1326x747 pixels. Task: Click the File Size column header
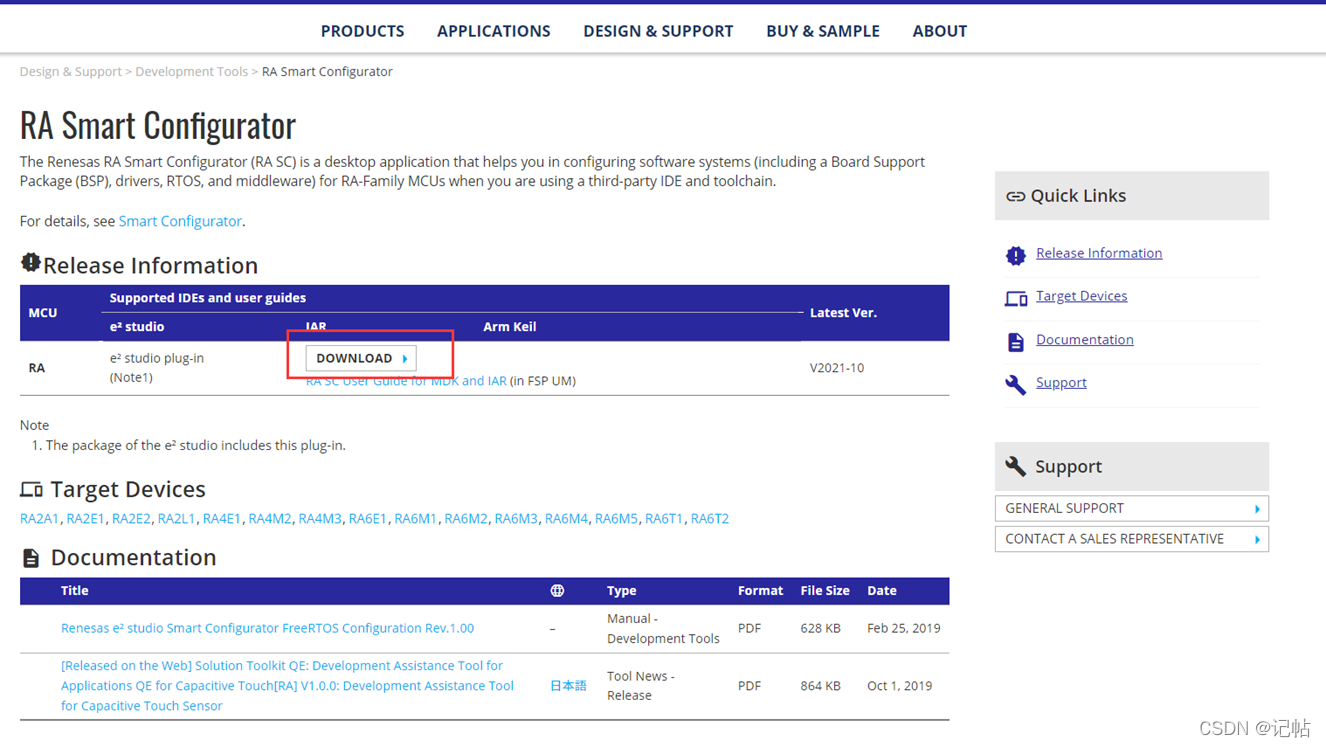point(825,591)
